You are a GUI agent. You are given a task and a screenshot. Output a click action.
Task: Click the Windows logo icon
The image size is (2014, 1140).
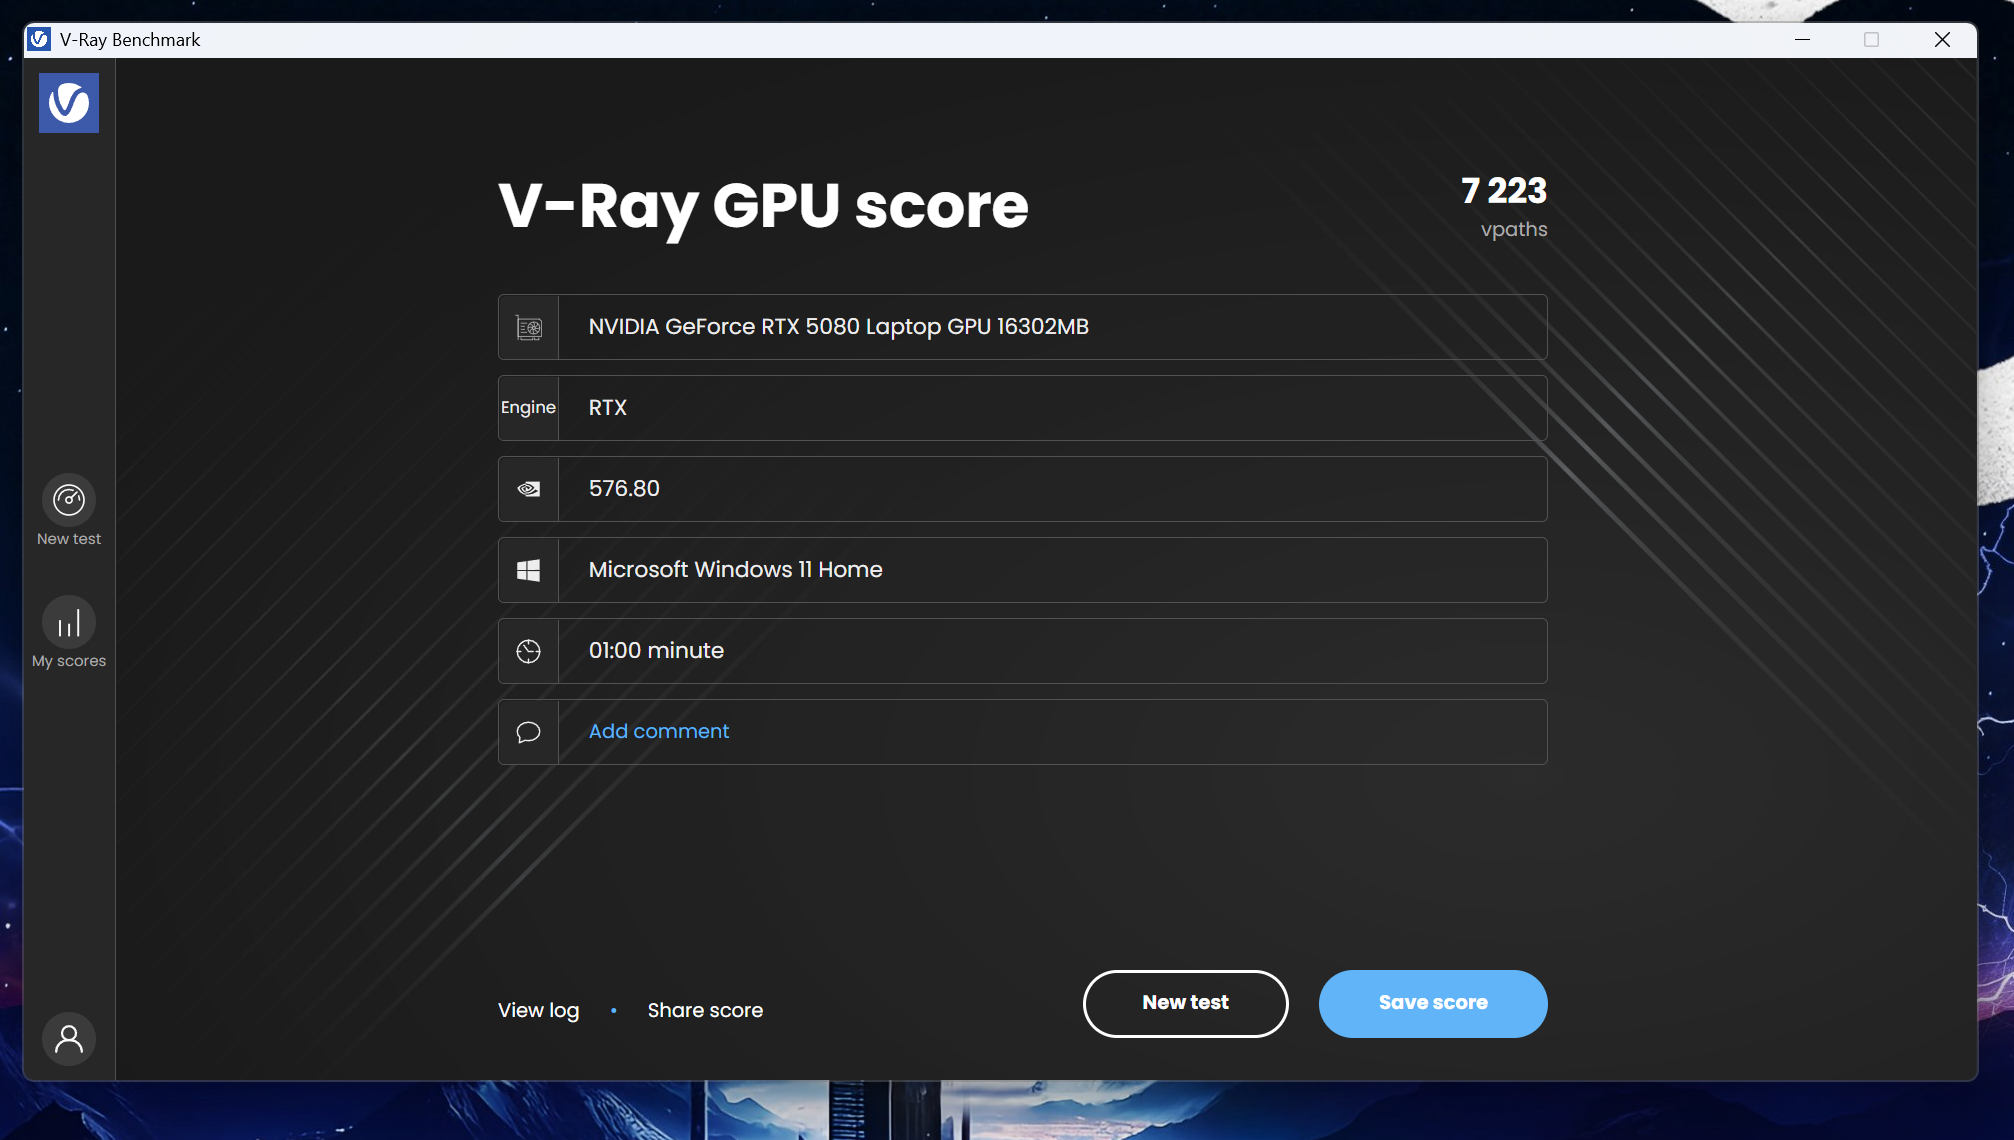click(x=529, y=570)
